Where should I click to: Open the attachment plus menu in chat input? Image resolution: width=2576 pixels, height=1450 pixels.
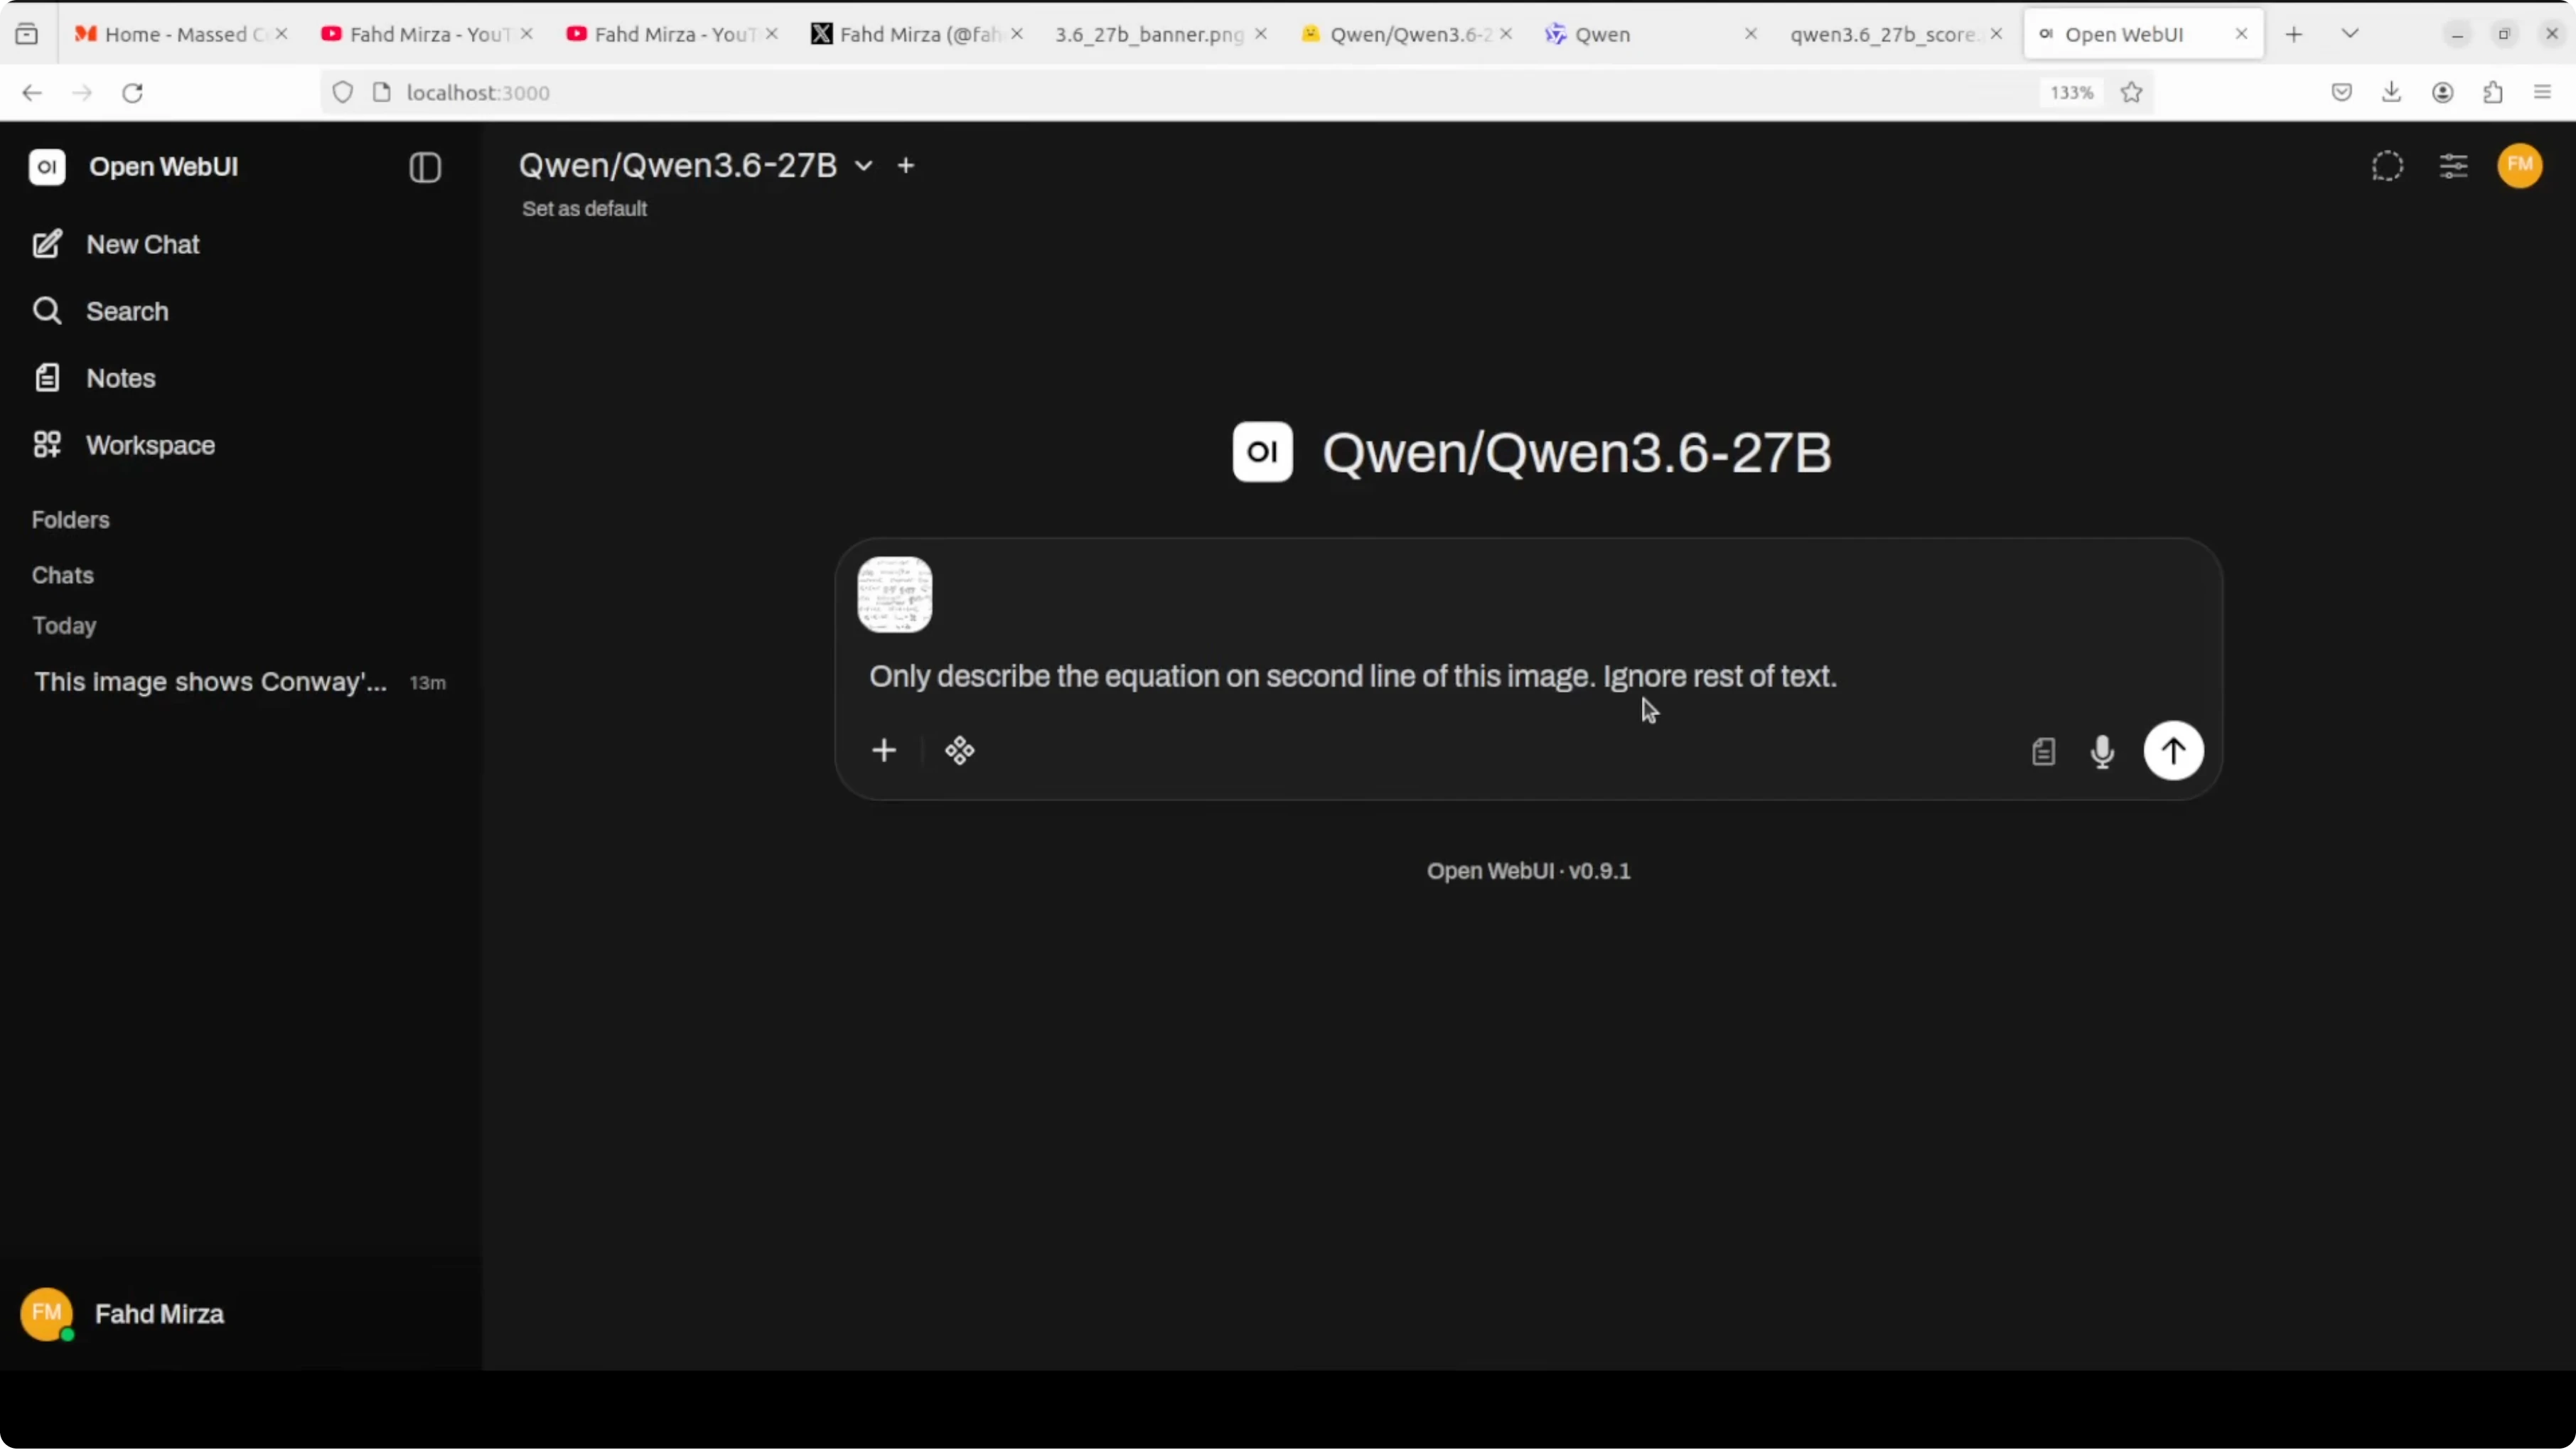click(884, 751)
